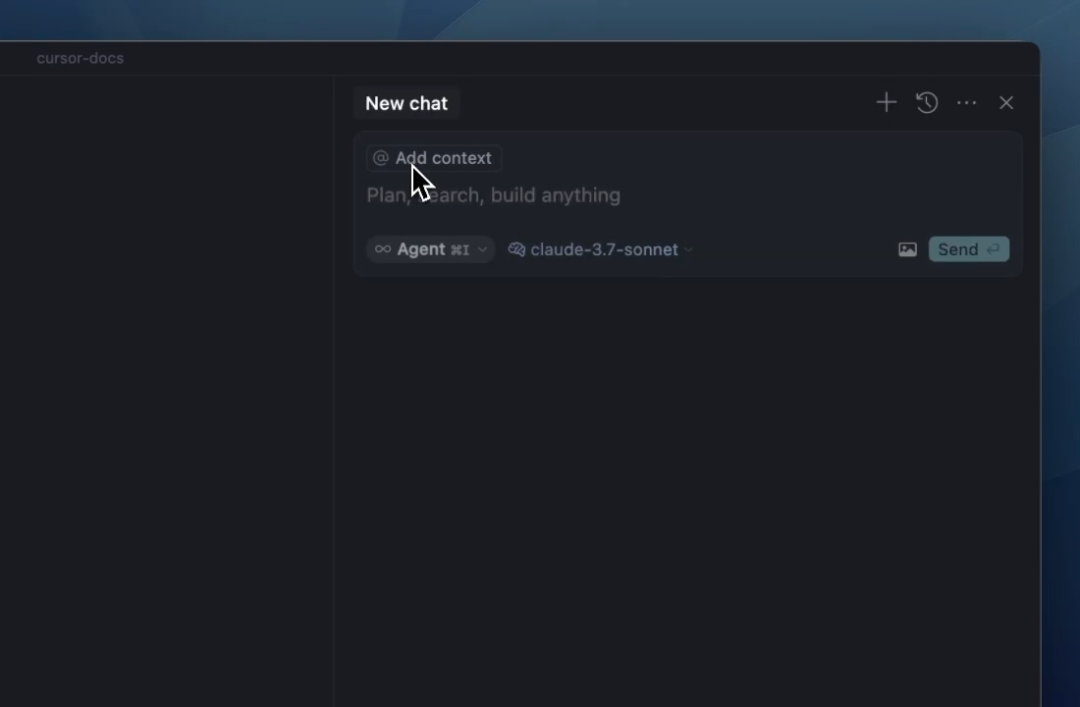Click the Add context button
The width and height of the screenshot is (1080, 707).
click(x=434, y=158)
